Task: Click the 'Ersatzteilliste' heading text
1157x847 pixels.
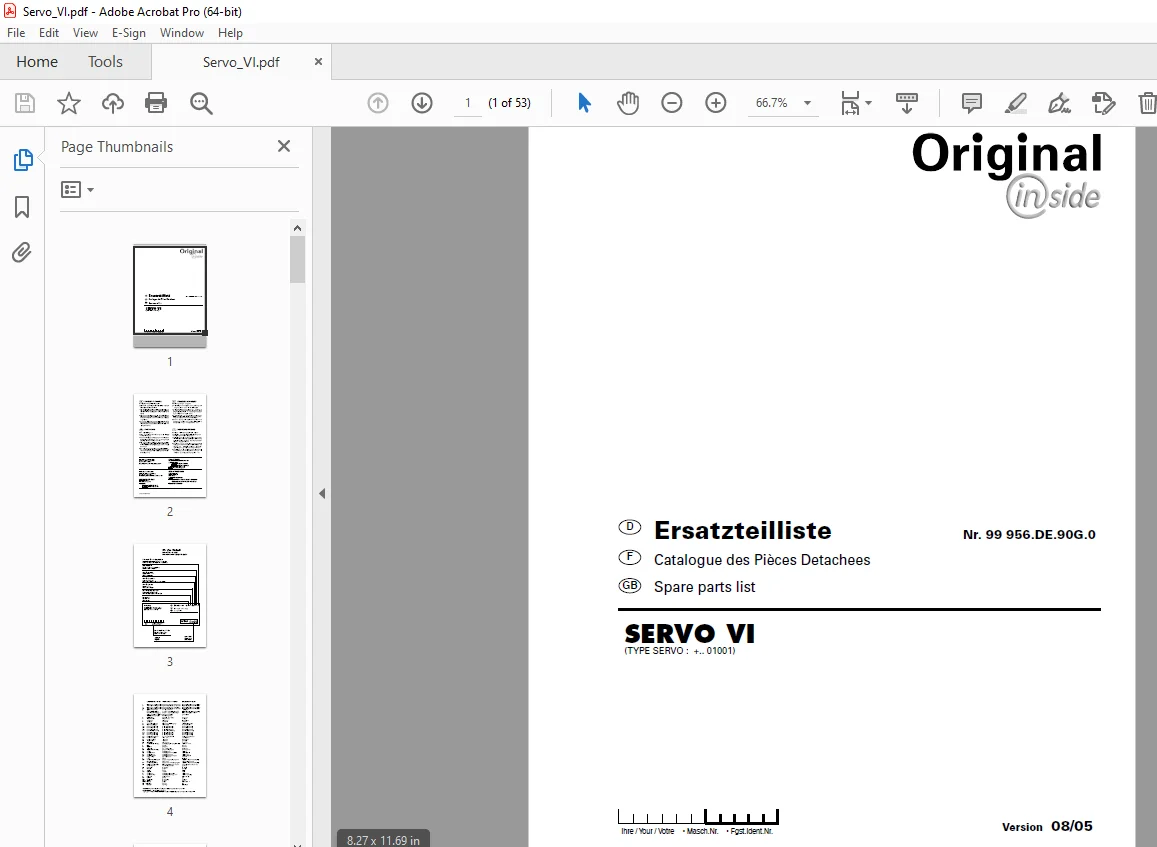Action: tap(742, 530)
